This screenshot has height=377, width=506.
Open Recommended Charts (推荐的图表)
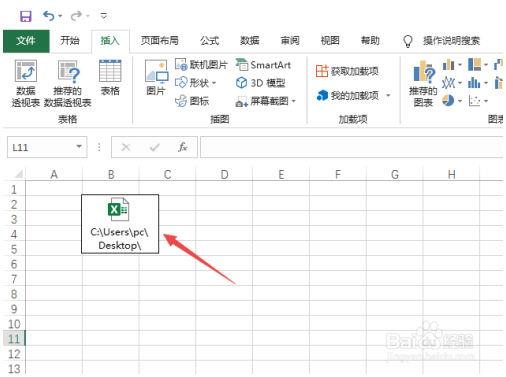[423, 83]
